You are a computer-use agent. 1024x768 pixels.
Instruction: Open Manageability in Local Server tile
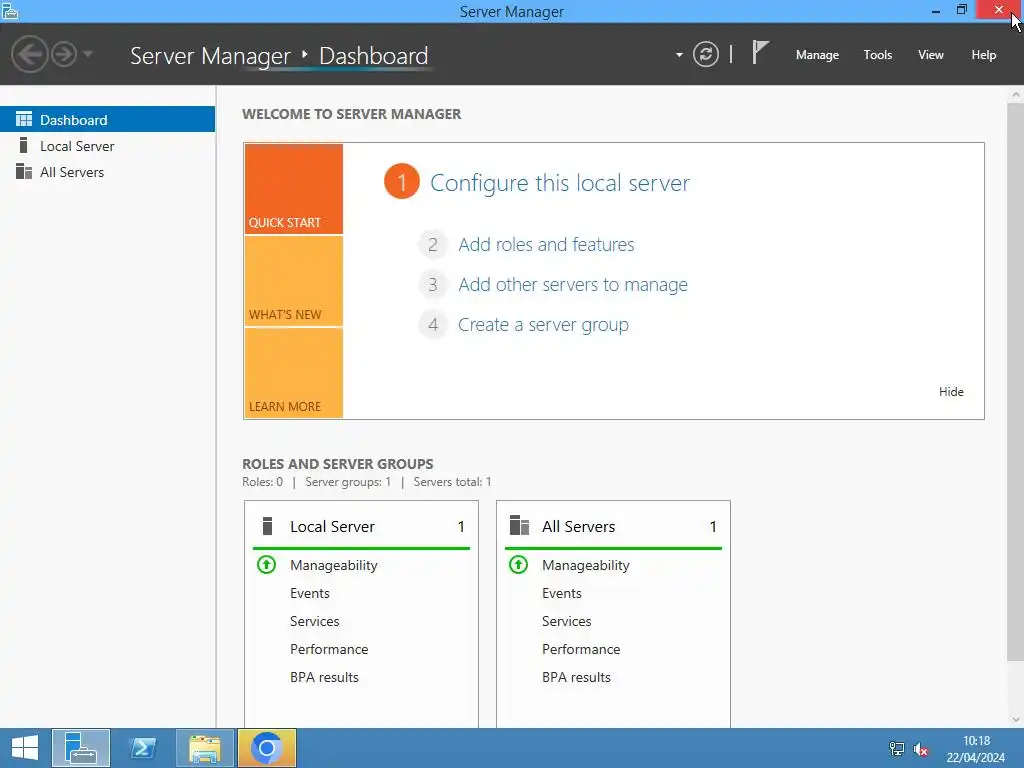coord(334,566)
